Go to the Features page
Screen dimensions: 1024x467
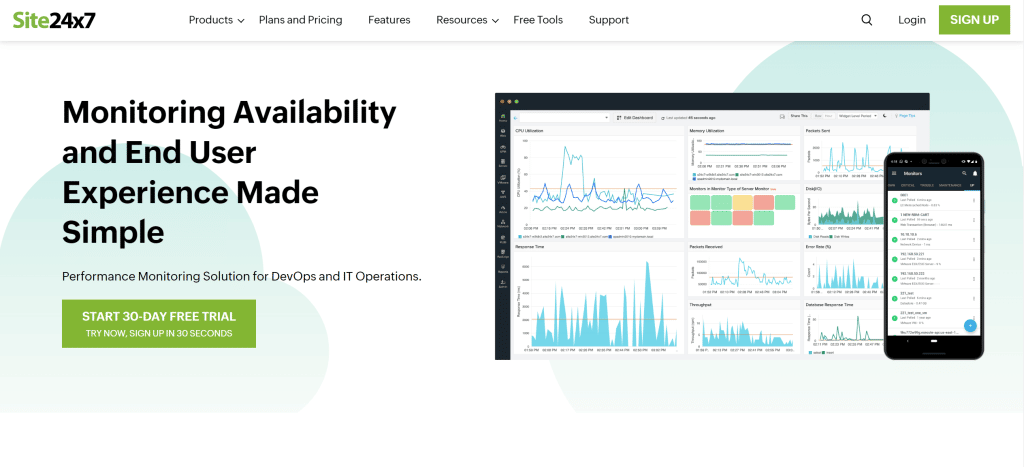click(389, 20)
